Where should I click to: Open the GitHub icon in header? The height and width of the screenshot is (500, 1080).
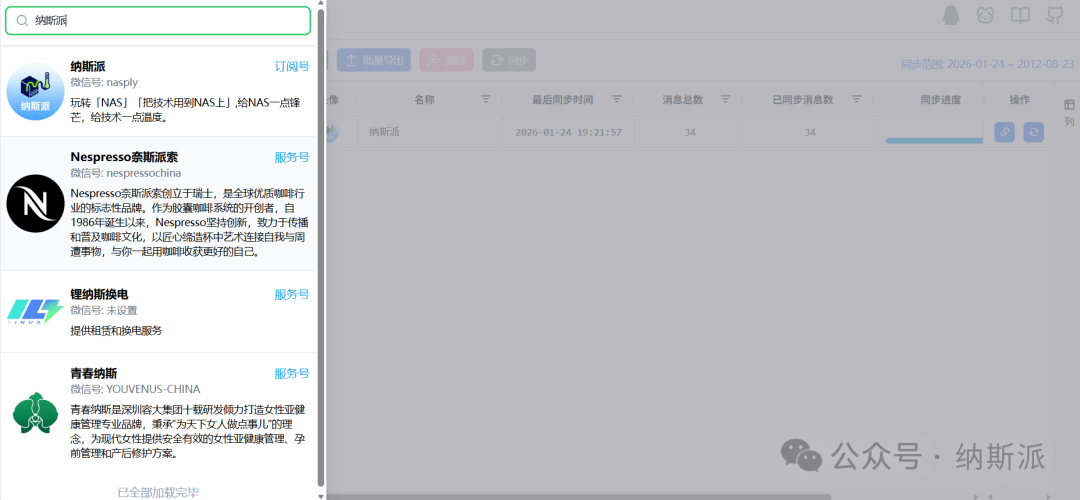point(1054,15)
